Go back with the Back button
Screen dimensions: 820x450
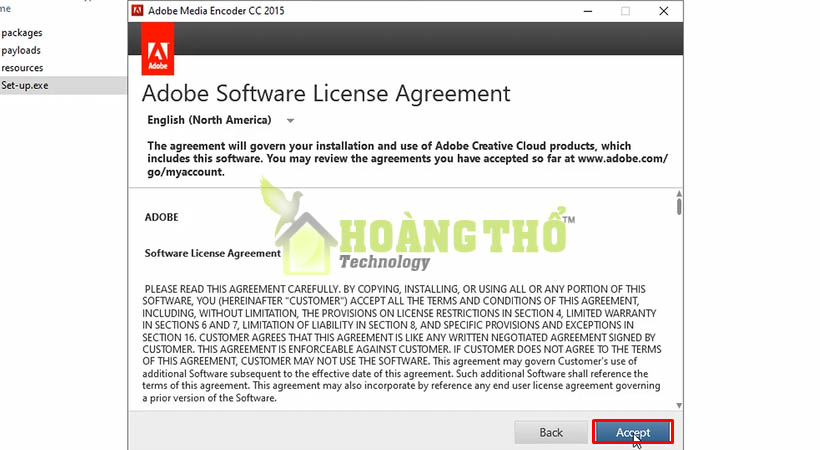[x=551, y=432]
